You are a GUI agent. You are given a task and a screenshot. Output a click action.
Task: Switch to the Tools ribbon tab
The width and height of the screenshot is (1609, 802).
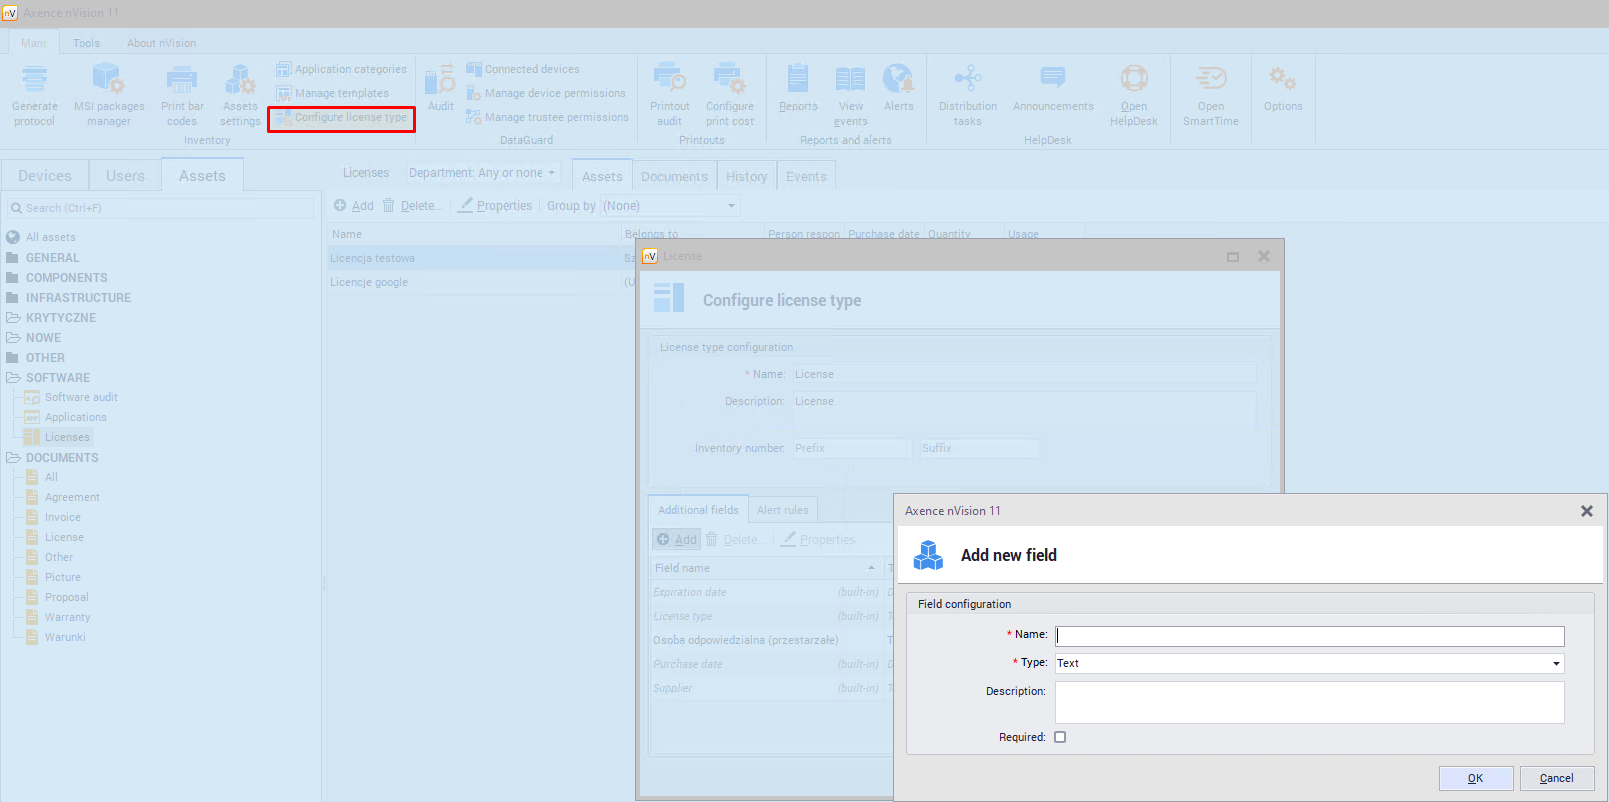pos(86,43)
